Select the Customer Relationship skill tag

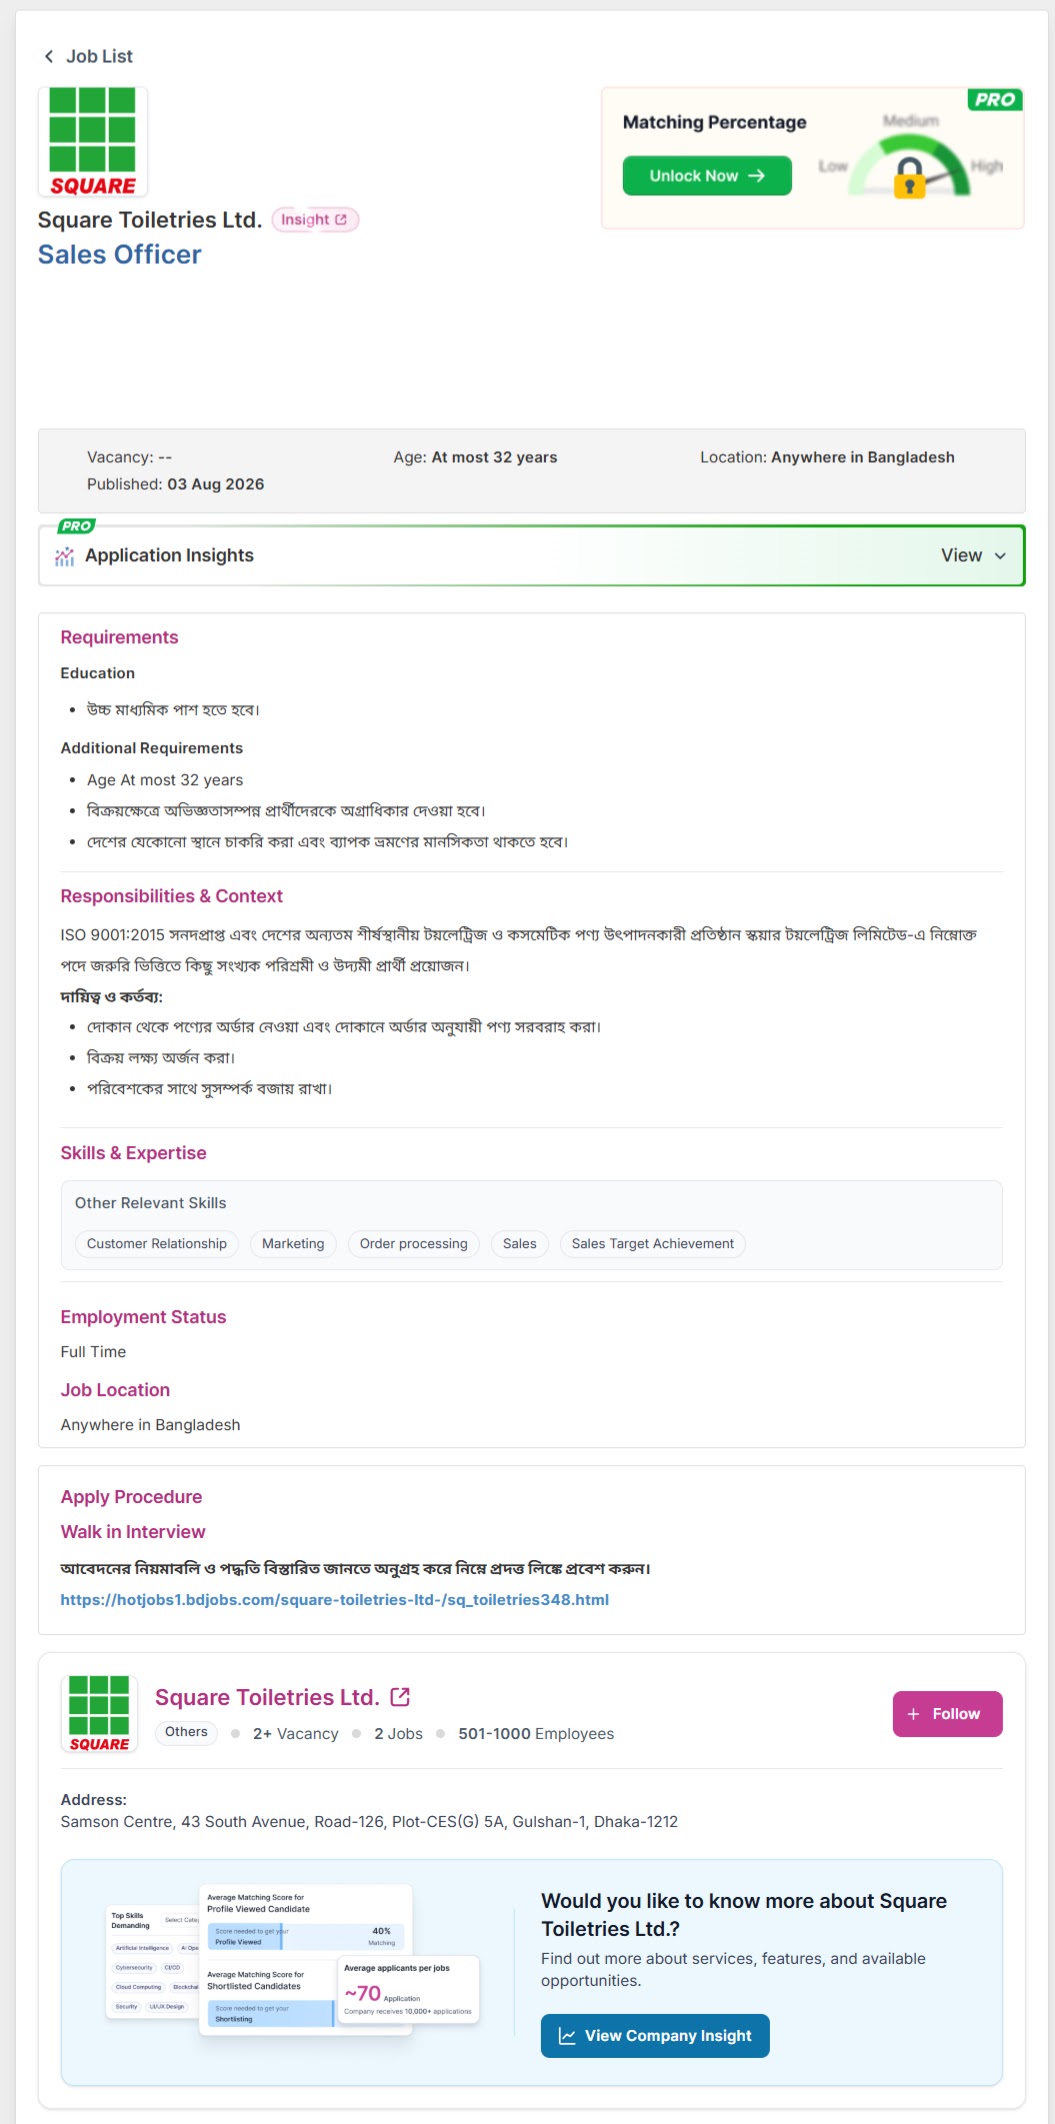point(157,1244)
